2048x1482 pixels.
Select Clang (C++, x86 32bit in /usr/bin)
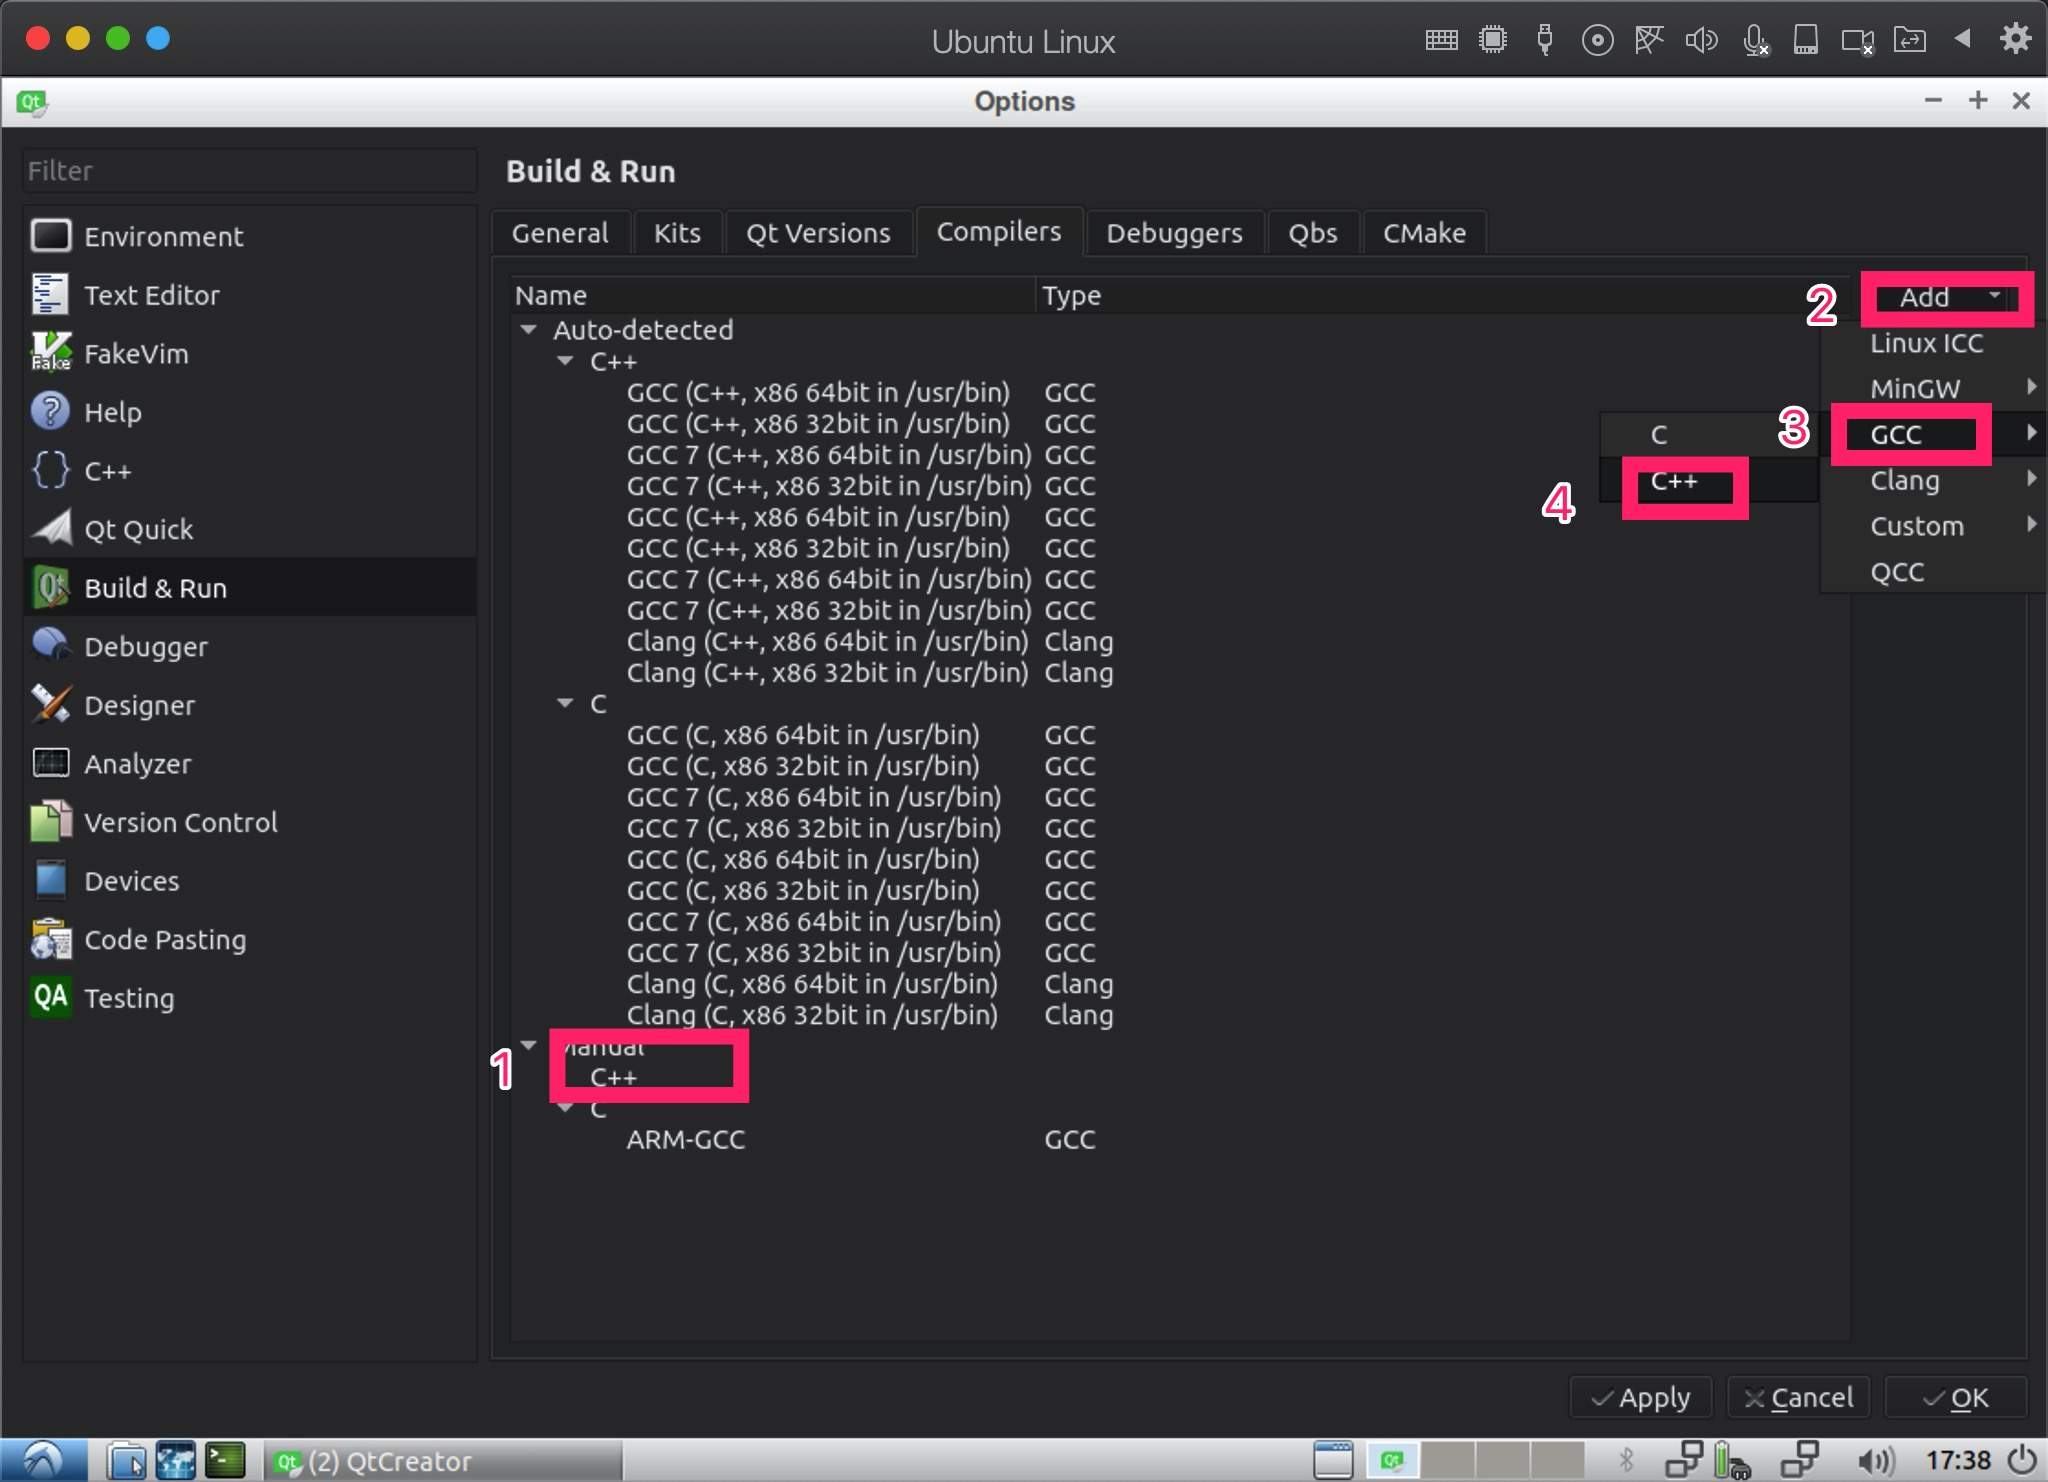click(x=1178, y=673)
